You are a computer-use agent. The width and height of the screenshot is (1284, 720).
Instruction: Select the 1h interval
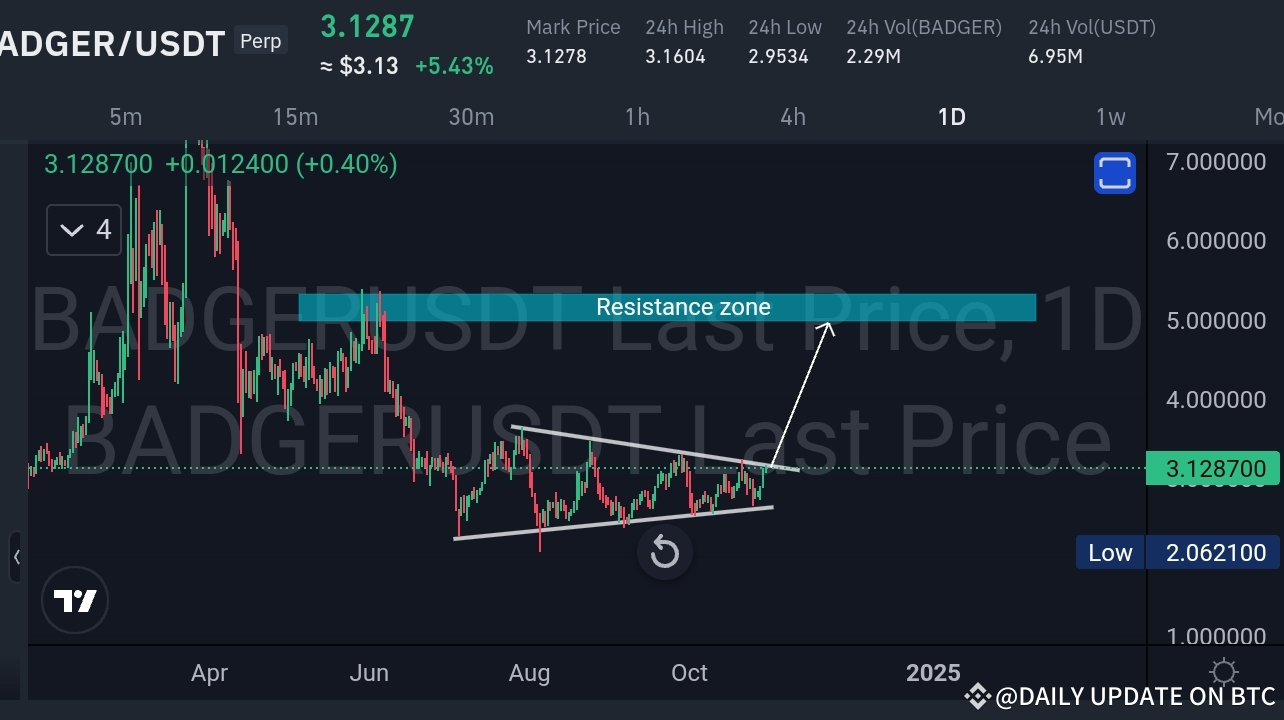pos(637,117)
